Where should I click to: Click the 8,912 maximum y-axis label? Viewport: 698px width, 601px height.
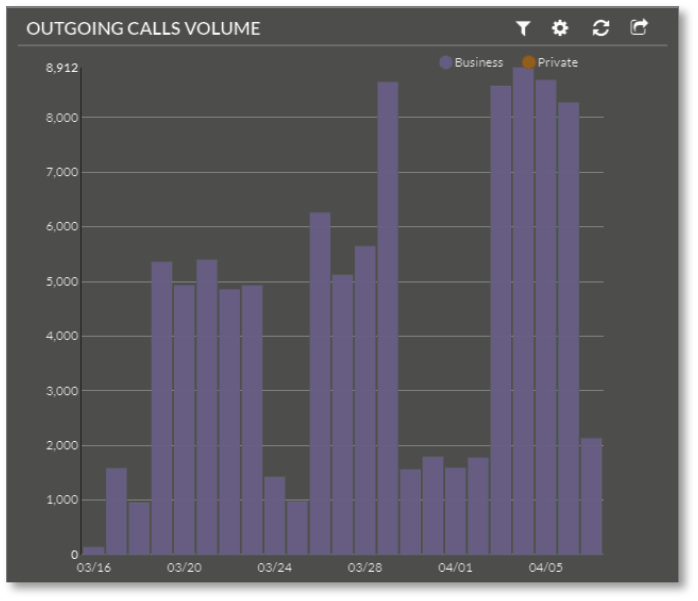[x=62, y=68]
